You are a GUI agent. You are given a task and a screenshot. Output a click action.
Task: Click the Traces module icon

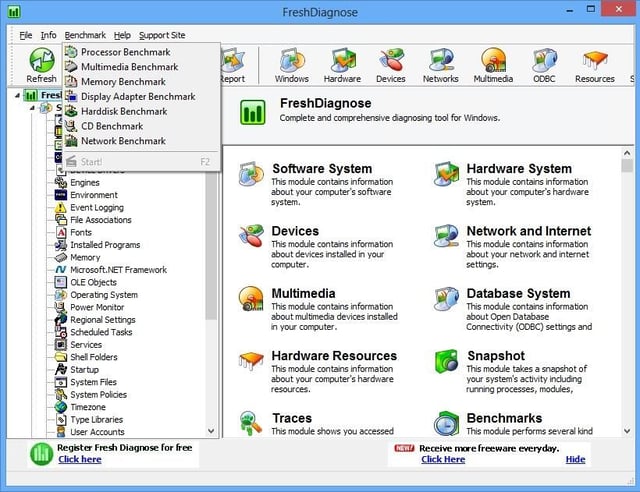click(251, 423)
